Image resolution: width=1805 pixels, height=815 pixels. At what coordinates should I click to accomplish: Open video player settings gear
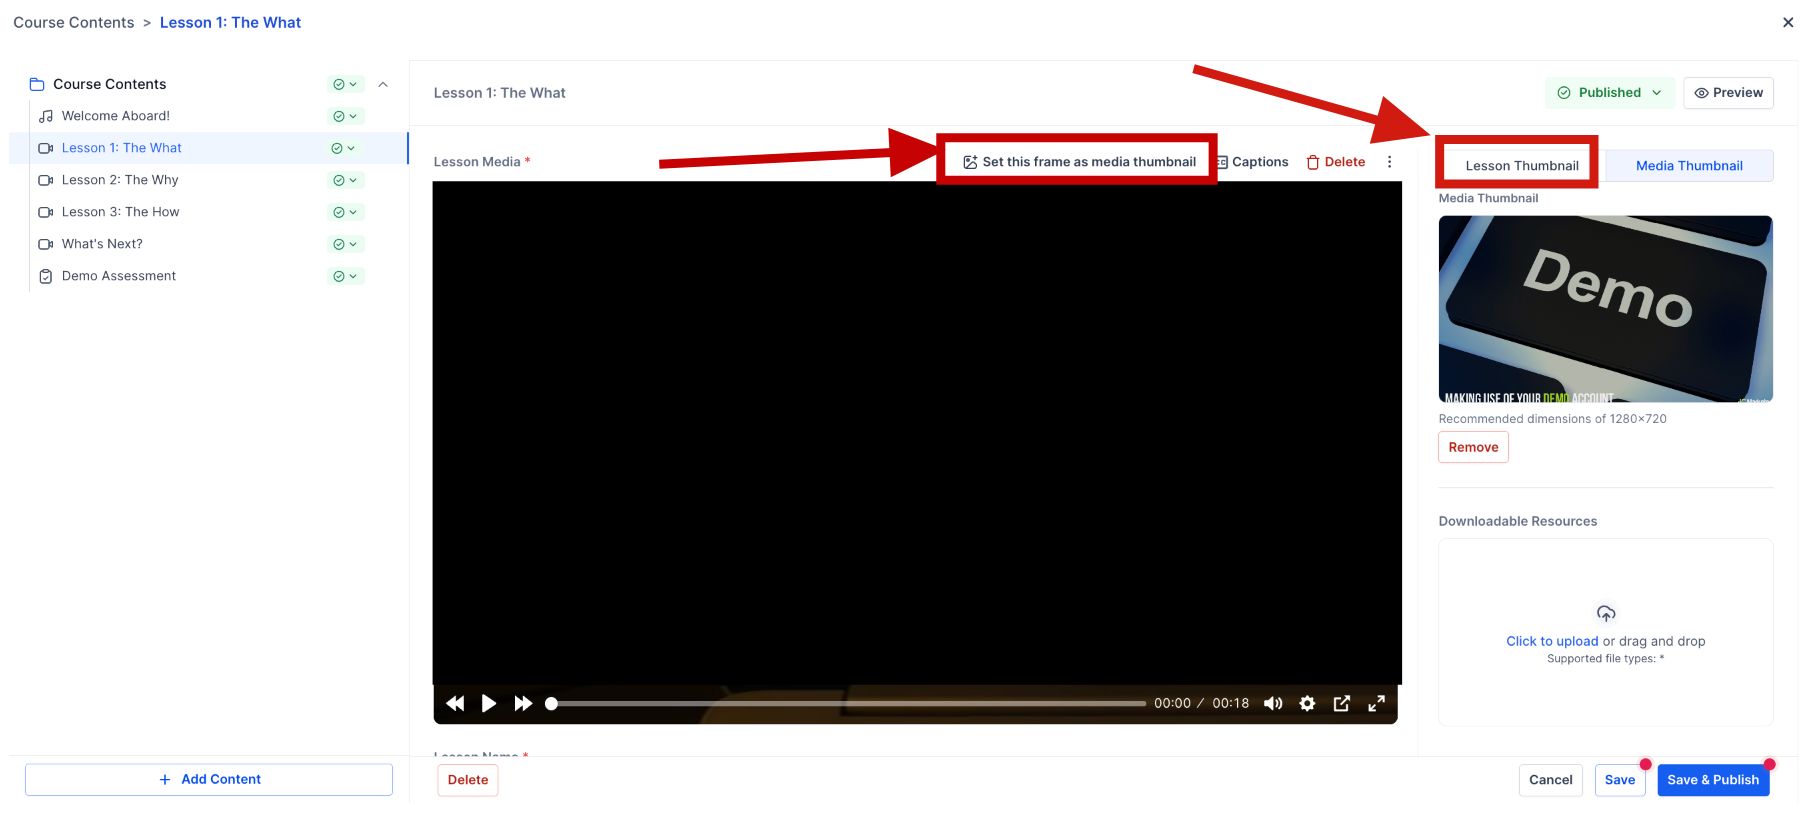click(x=1307, y=704)
